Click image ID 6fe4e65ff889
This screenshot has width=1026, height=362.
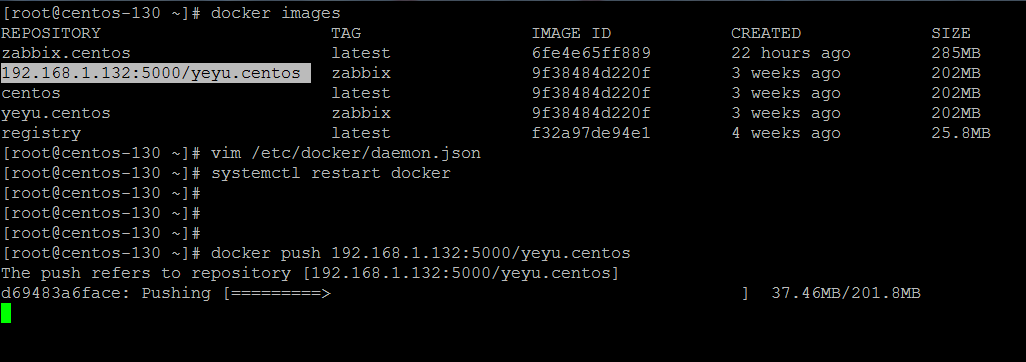pyautogui.click(x=592, y=53)
